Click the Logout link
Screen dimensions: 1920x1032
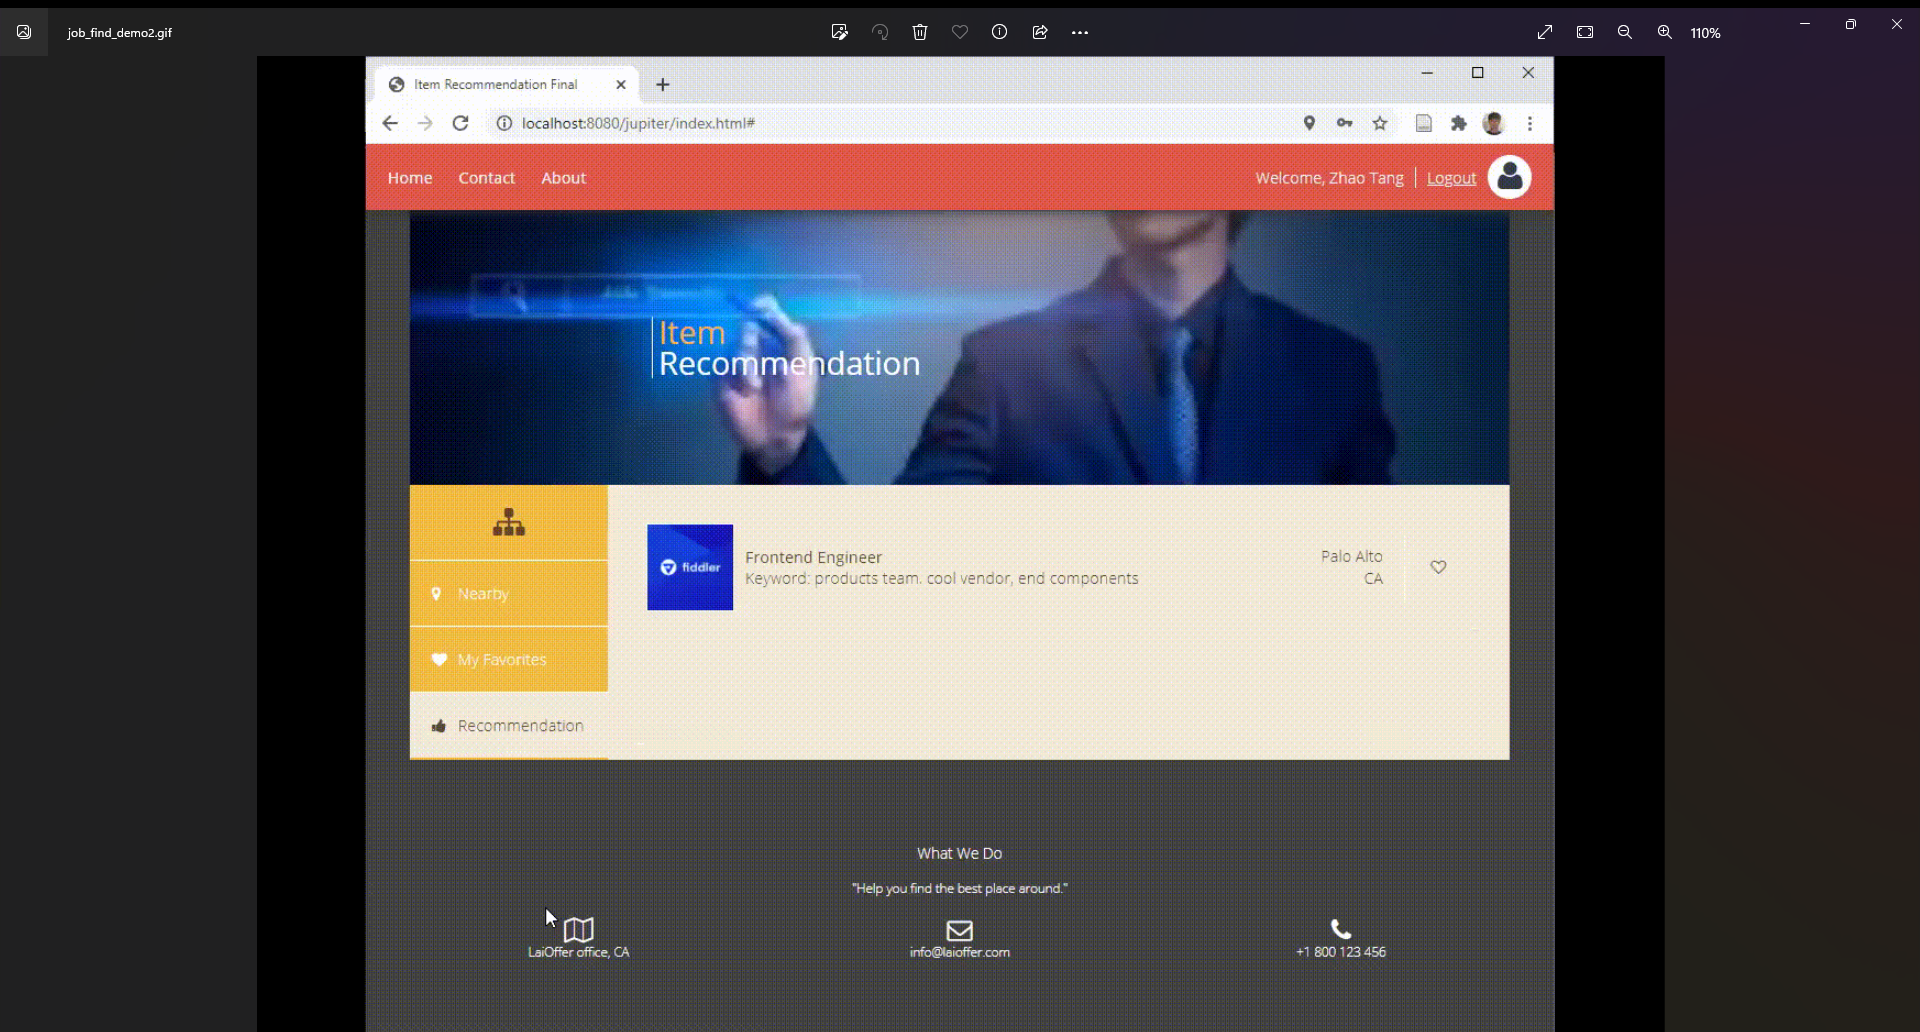1451,178
